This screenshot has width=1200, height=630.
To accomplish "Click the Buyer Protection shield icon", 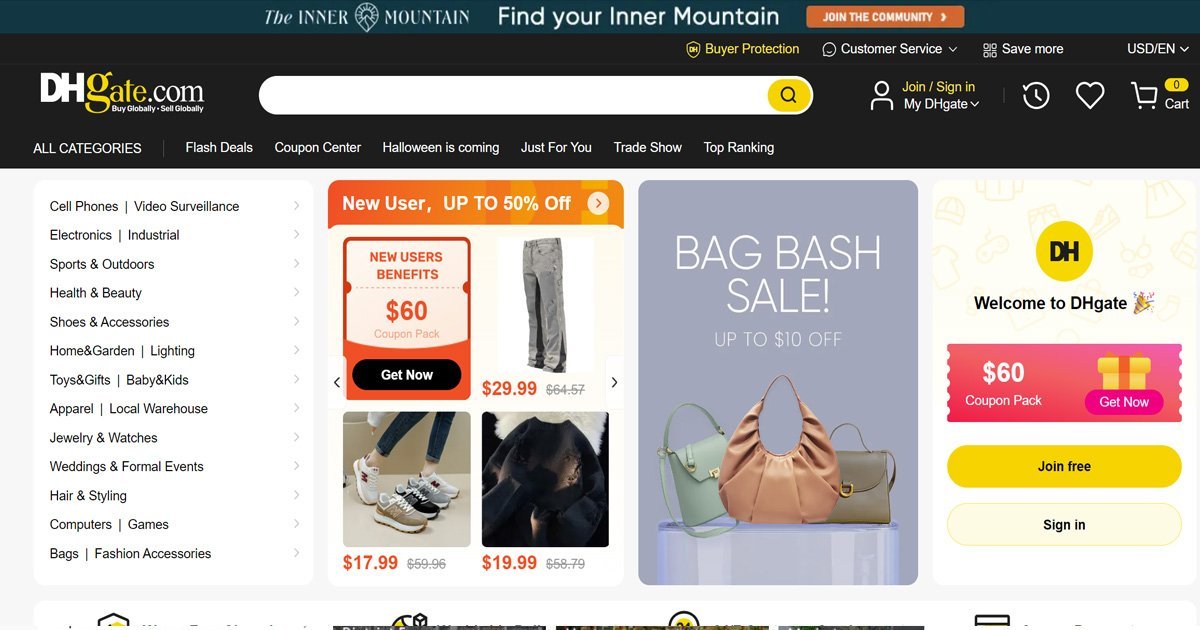I will click(x=693, y=49).
